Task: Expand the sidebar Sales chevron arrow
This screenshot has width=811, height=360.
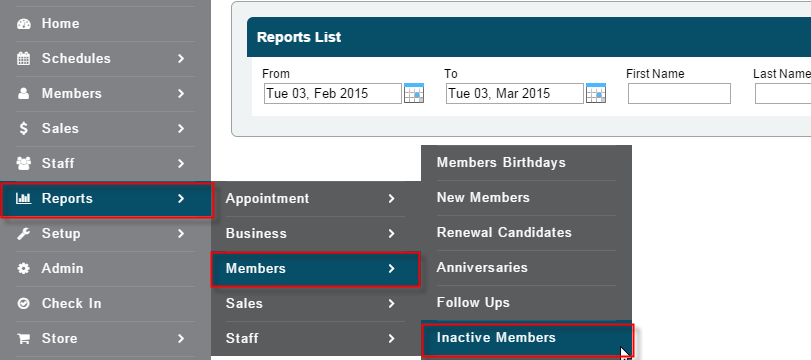Action: 181,128
